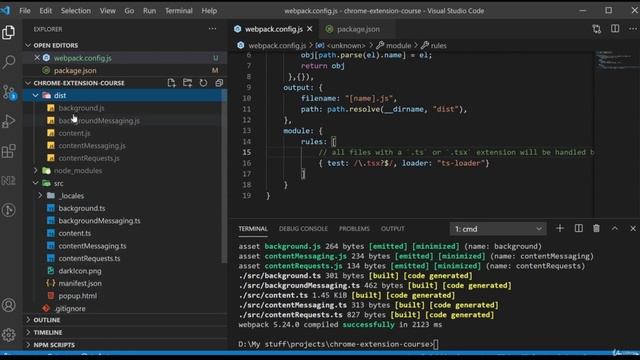Add a new terminal with plus icon

tap(560, 229)
